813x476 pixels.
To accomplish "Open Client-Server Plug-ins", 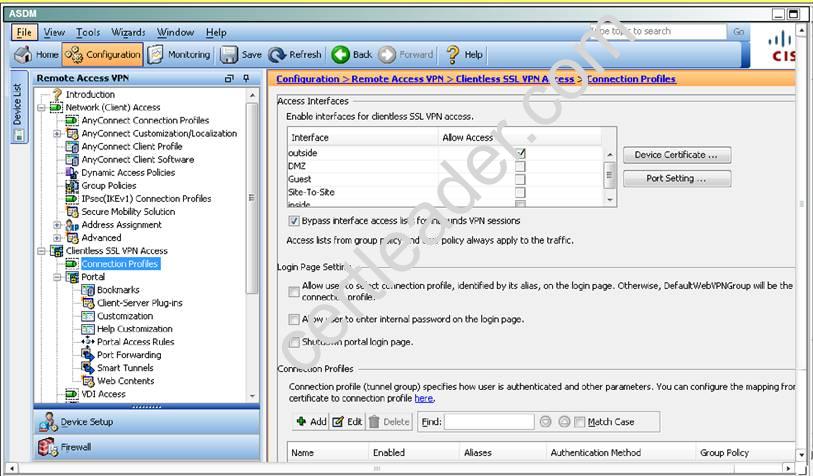I will 140,303.
